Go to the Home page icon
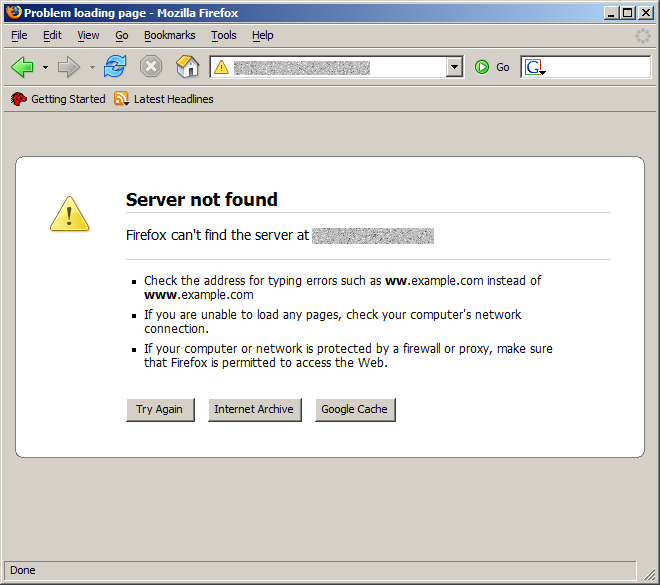The image size is (660, 585). (x=187, y=66)
